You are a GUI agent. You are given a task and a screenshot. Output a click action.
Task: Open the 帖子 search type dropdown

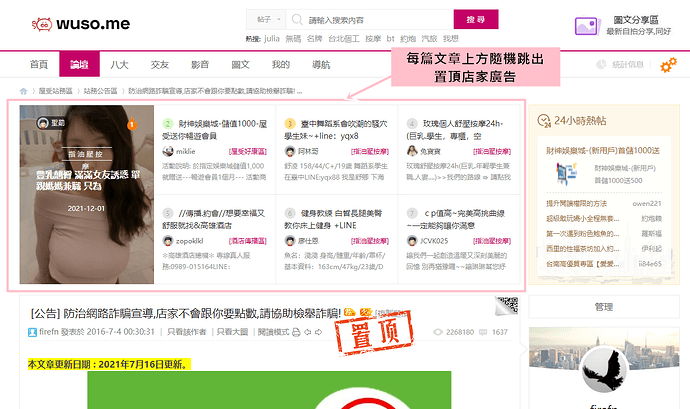268,19
